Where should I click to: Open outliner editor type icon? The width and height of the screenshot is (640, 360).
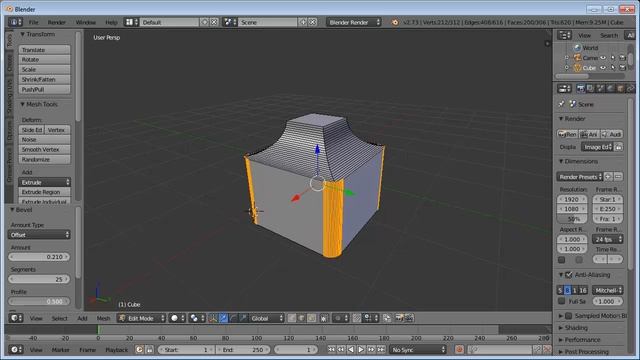pyautogui.click(x=564, y=35)
